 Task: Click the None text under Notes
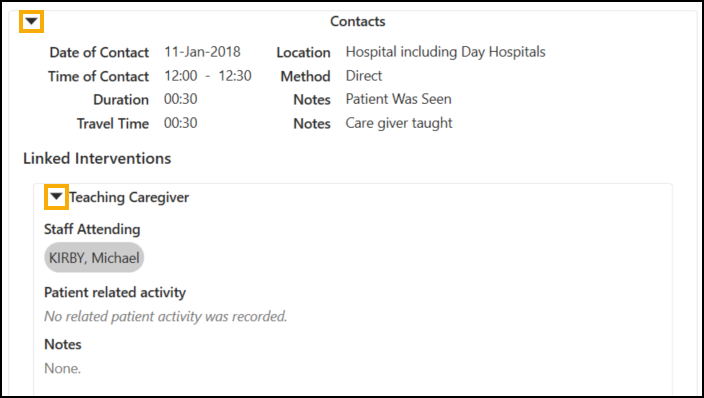coord(62,368)
